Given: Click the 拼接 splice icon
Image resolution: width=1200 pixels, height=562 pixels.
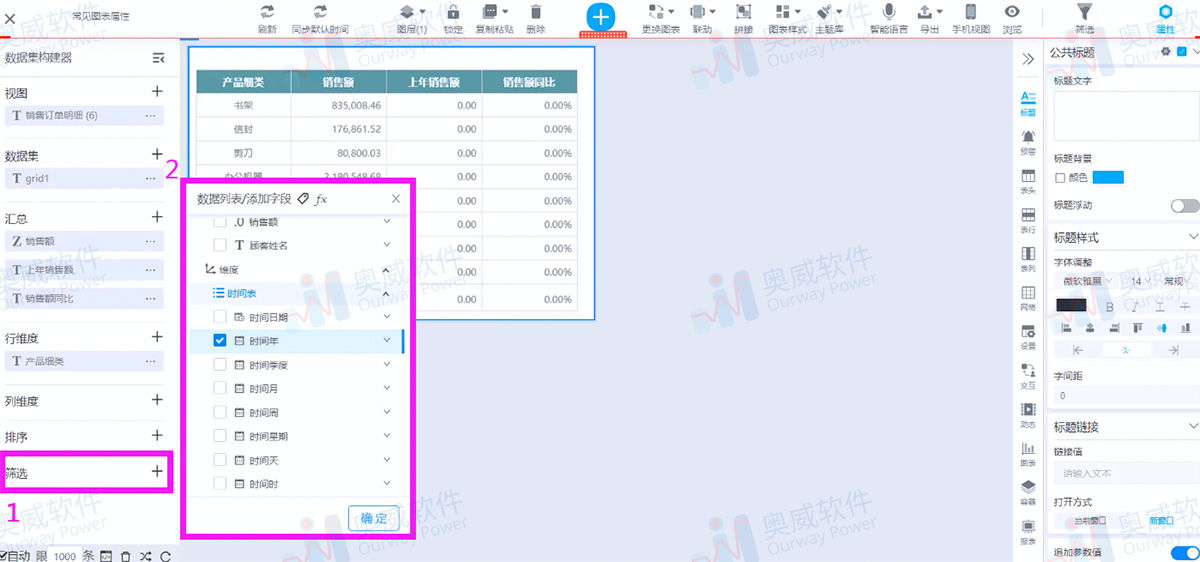Looking at the screenshot, I should 743,12.
